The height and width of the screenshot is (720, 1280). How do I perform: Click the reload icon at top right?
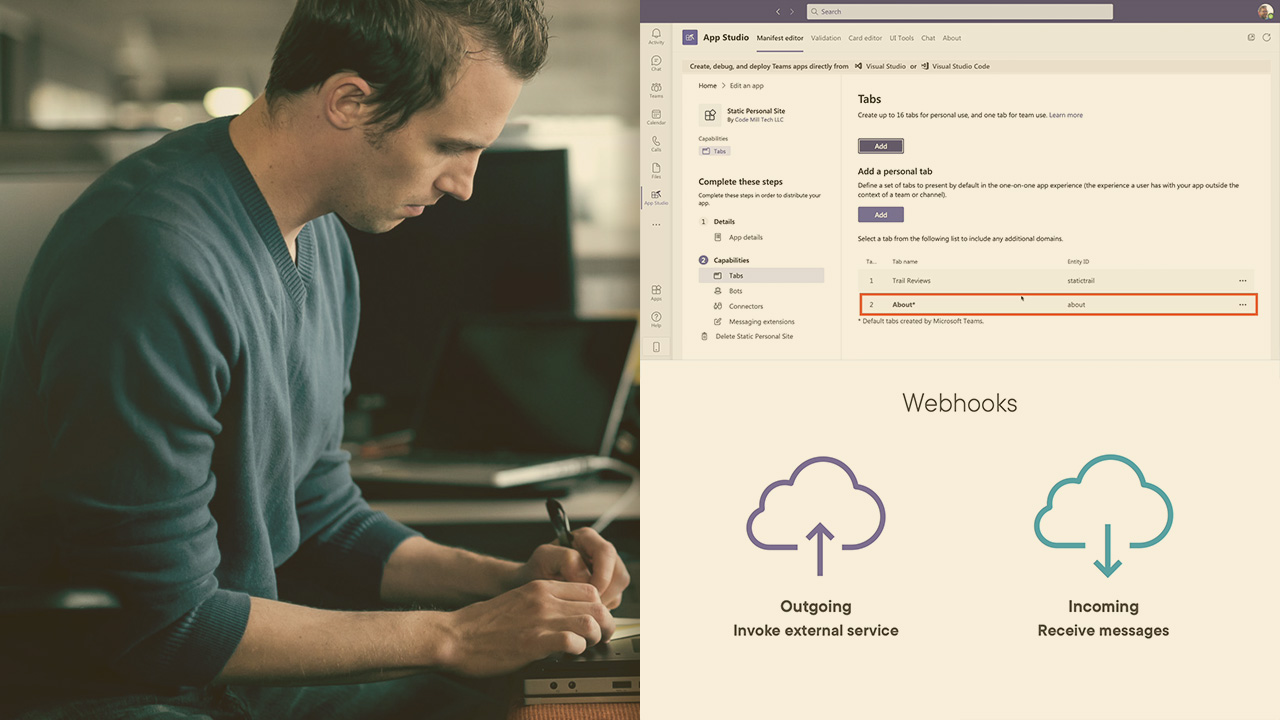1267,38
